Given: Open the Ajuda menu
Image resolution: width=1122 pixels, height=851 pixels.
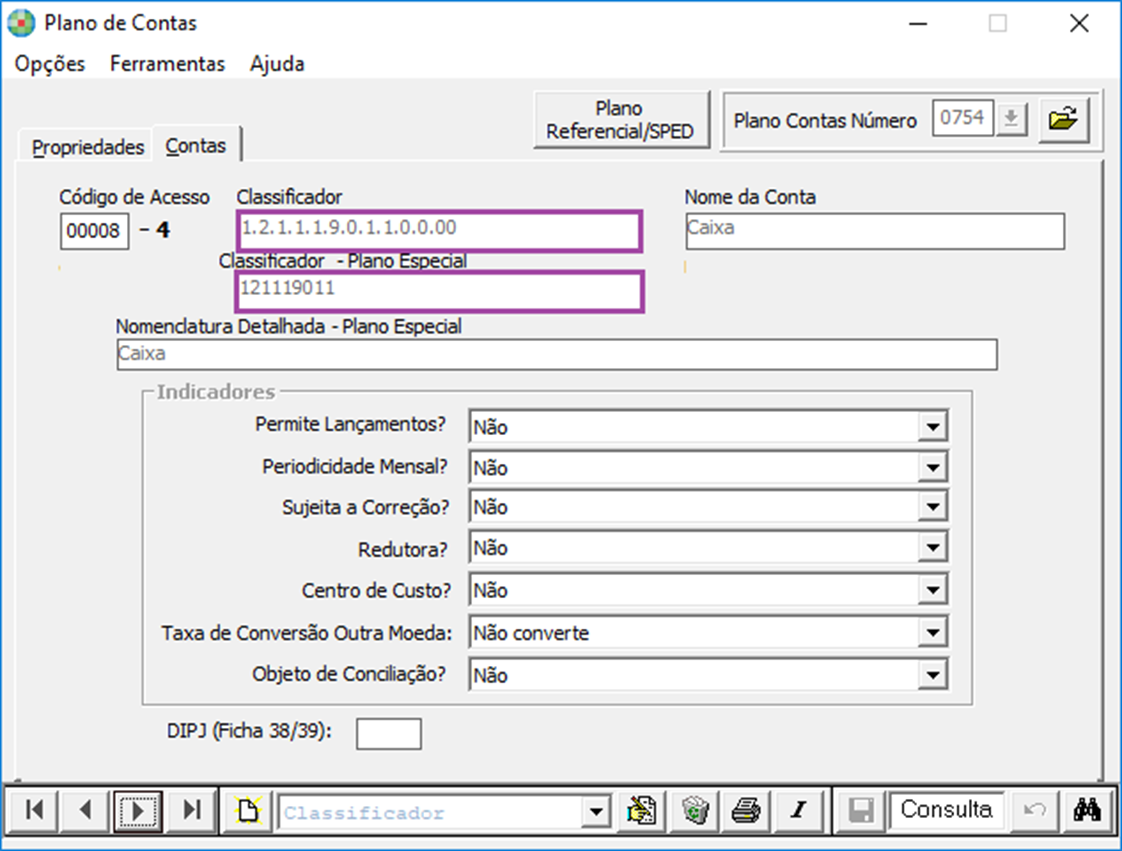Looking at the screenshot, I should coord(277,64).
